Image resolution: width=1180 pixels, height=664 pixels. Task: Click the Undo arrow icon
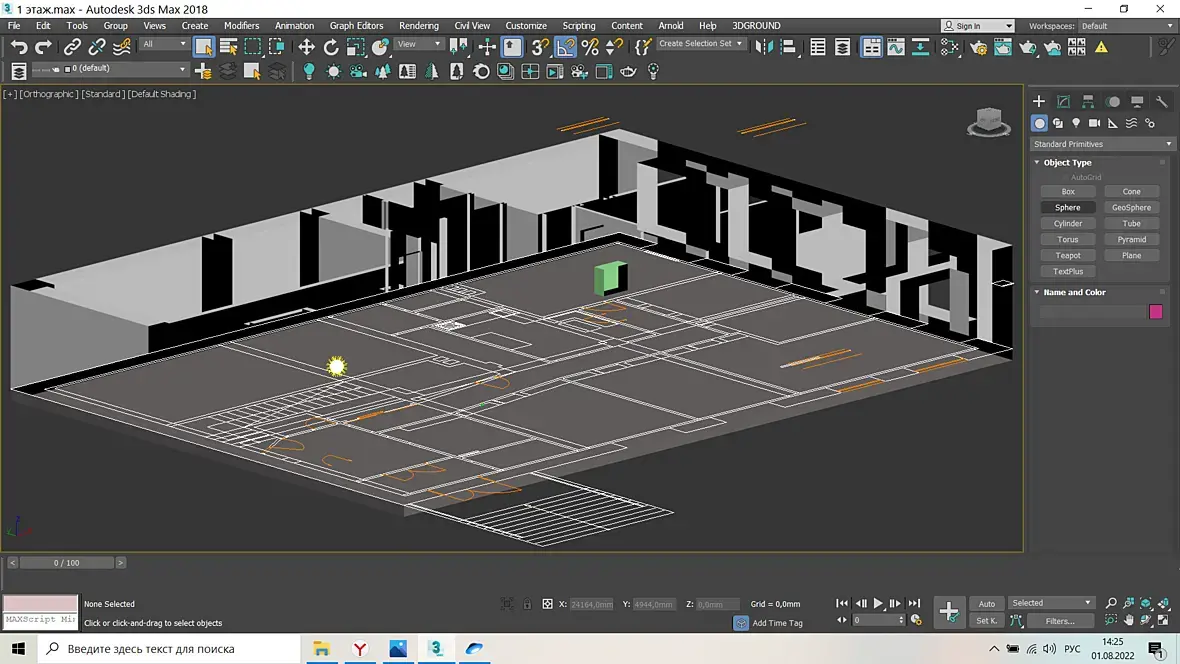(19, 47)
